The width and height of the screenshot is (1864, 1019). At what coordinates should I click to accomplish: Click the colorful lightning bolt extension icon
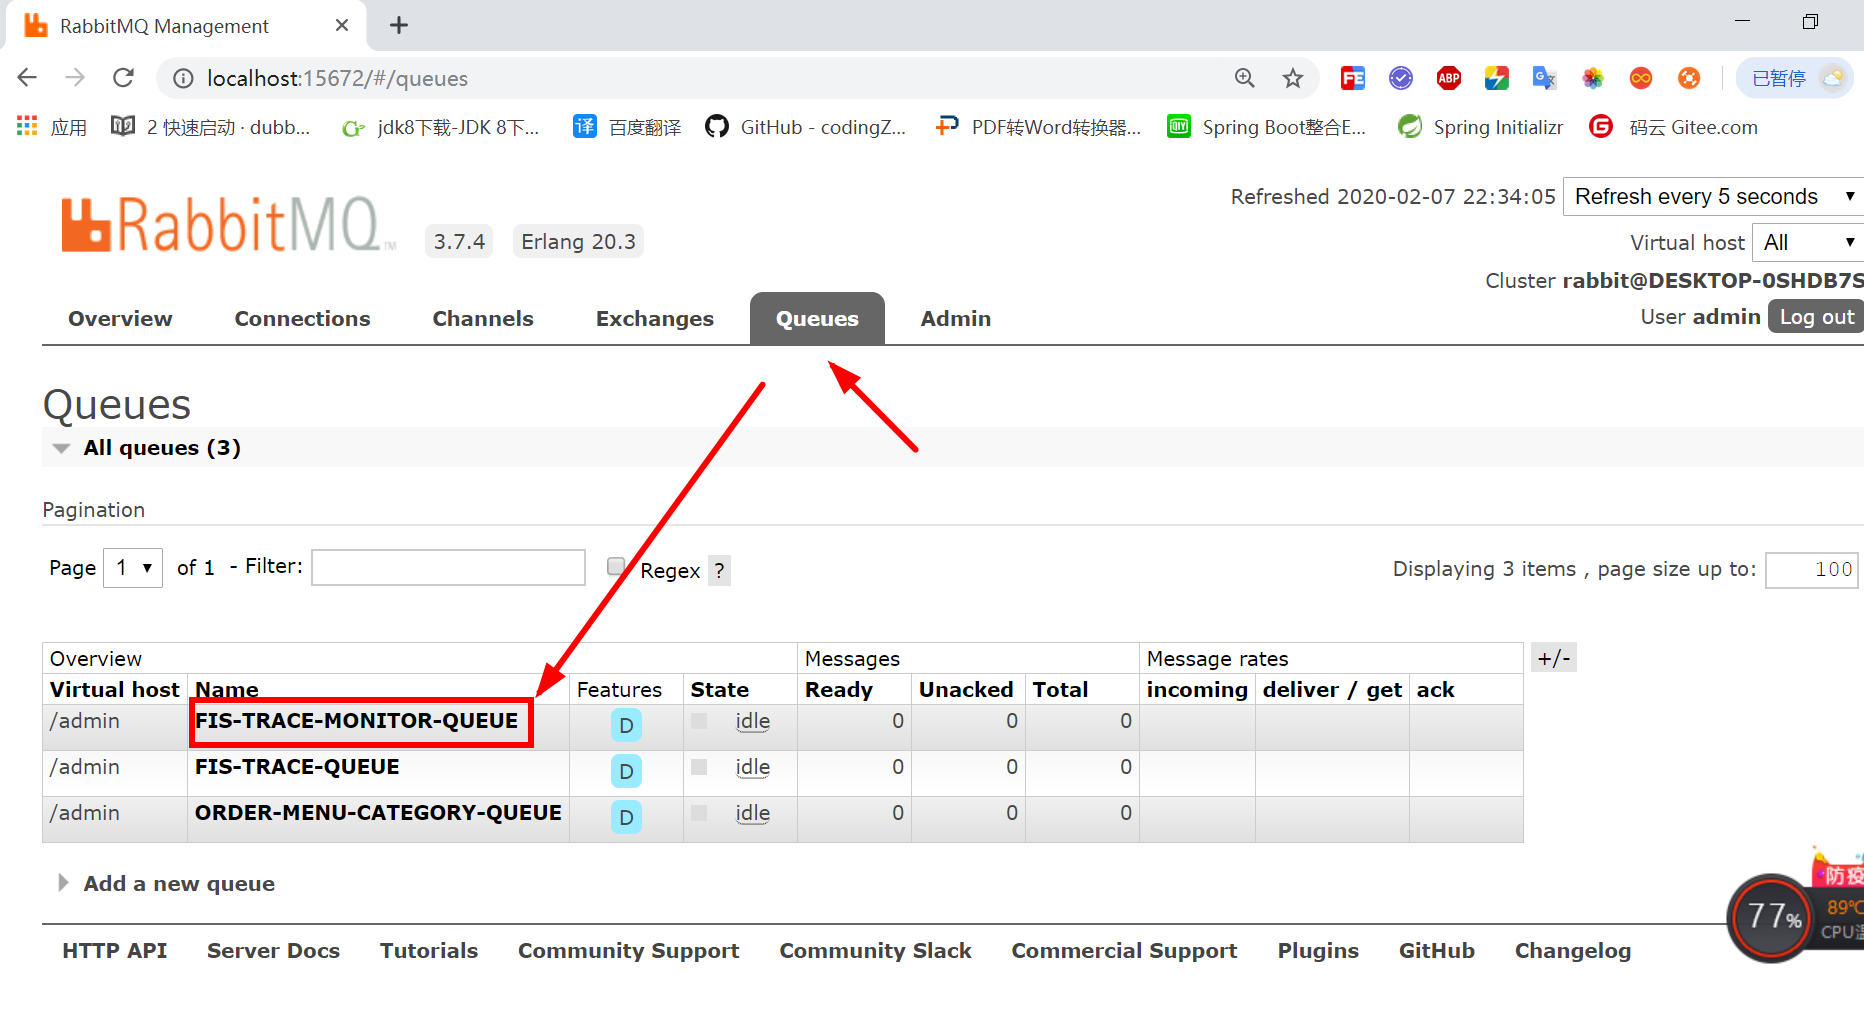pyautogui.click(x=1497, y=78)
